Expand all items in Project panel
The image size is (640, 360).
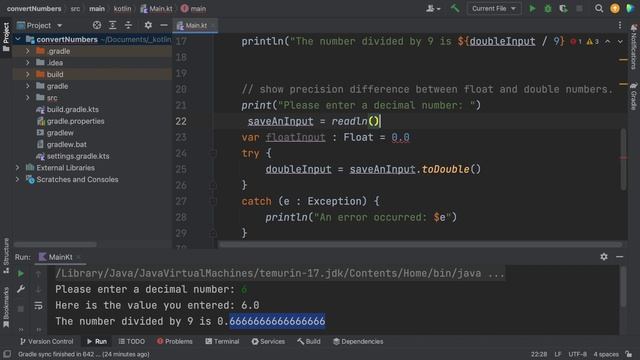tap(113, 25)
